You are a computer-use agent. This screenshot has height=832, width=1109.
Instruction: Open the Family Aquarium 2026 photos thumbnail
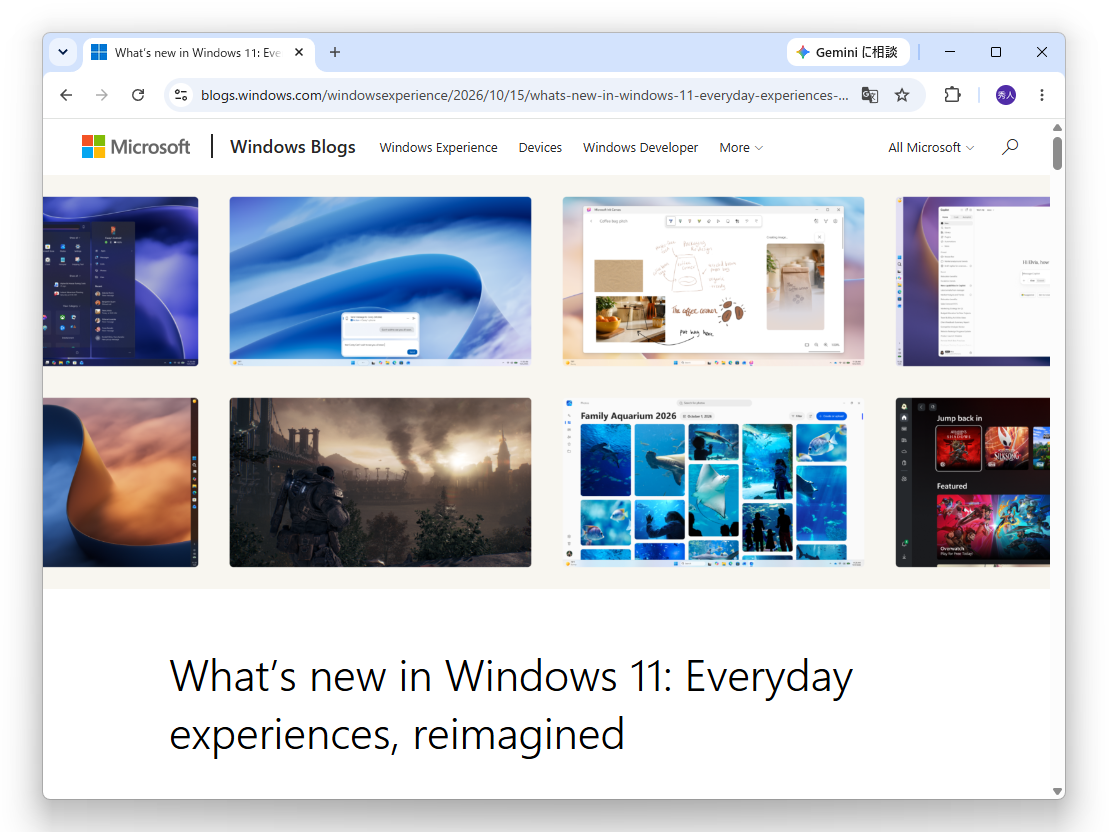(x=713, y=482)
